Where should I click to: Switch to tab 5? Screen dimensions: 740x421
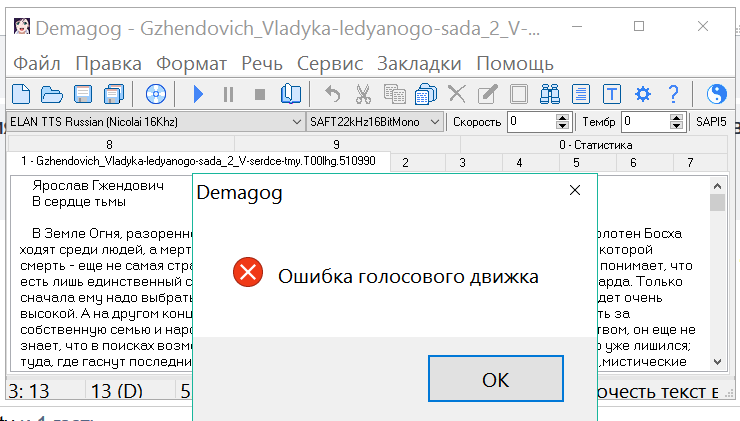(576, 163)
